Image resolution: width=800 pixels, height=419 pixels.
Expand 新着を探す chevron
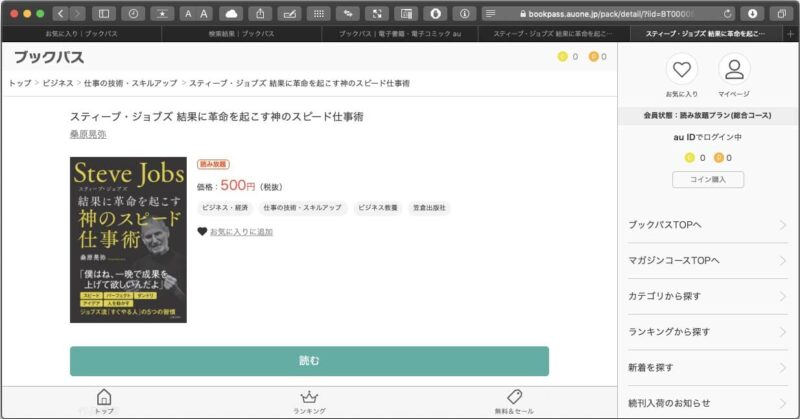click(783, 368)
